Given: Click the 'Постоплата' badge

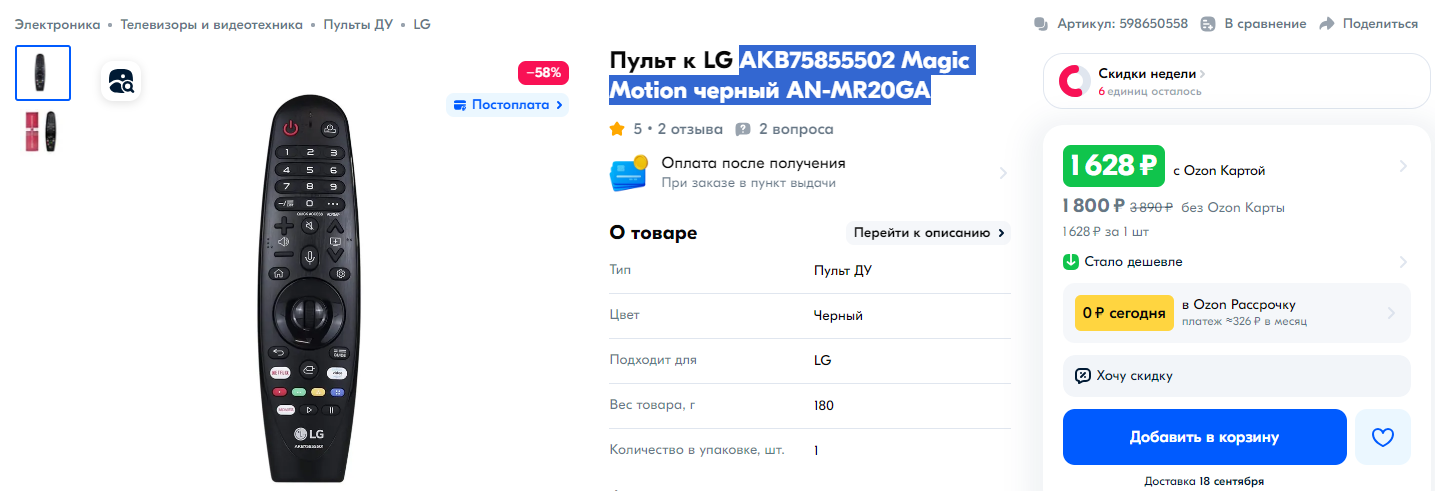Looking at the screenshot, I should tap(507, 104).
